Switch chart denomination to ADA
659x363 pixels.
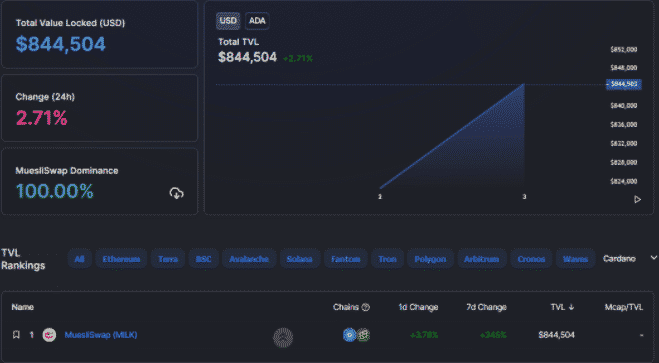click(257, 21)
